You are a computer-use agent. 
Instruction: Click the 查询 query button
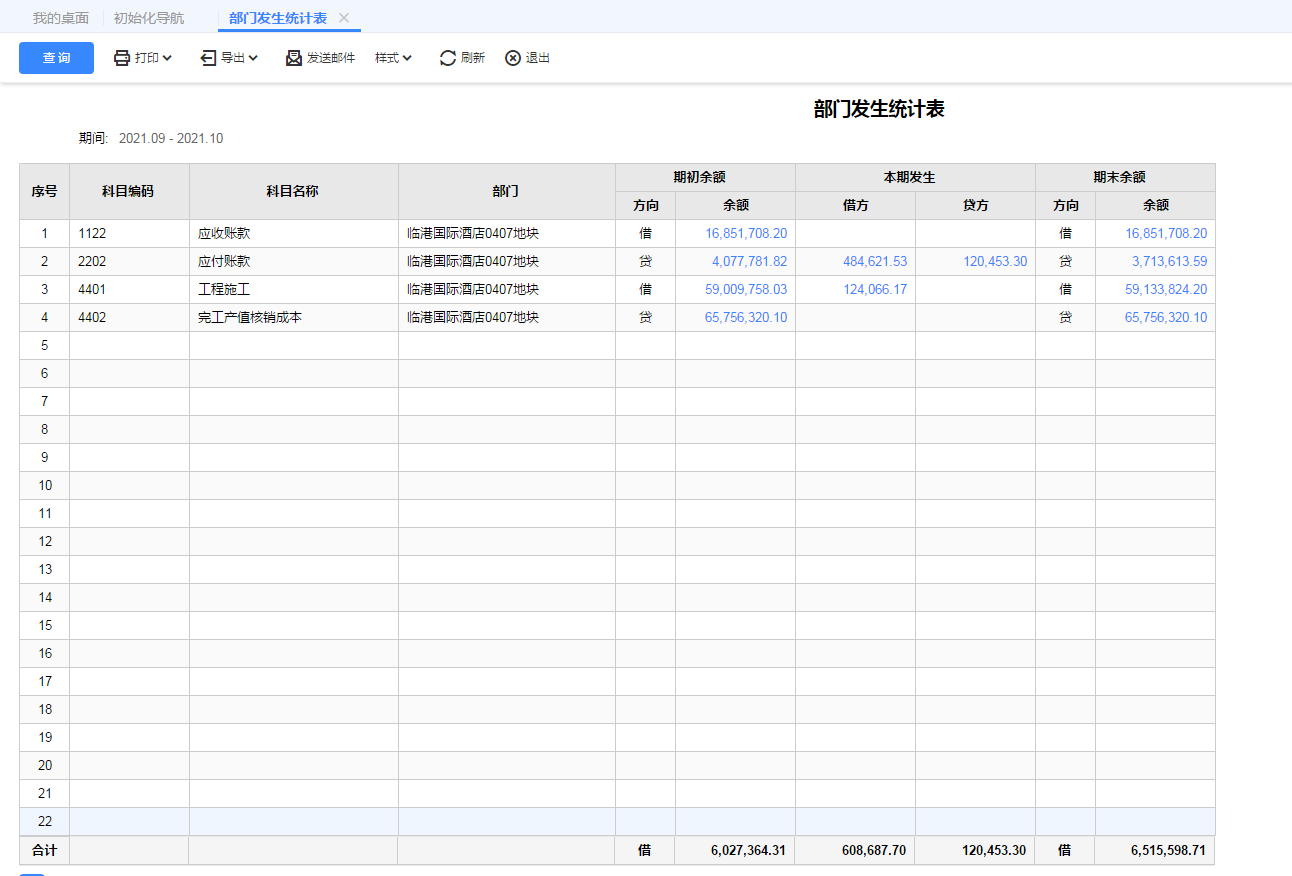[56, 58]
